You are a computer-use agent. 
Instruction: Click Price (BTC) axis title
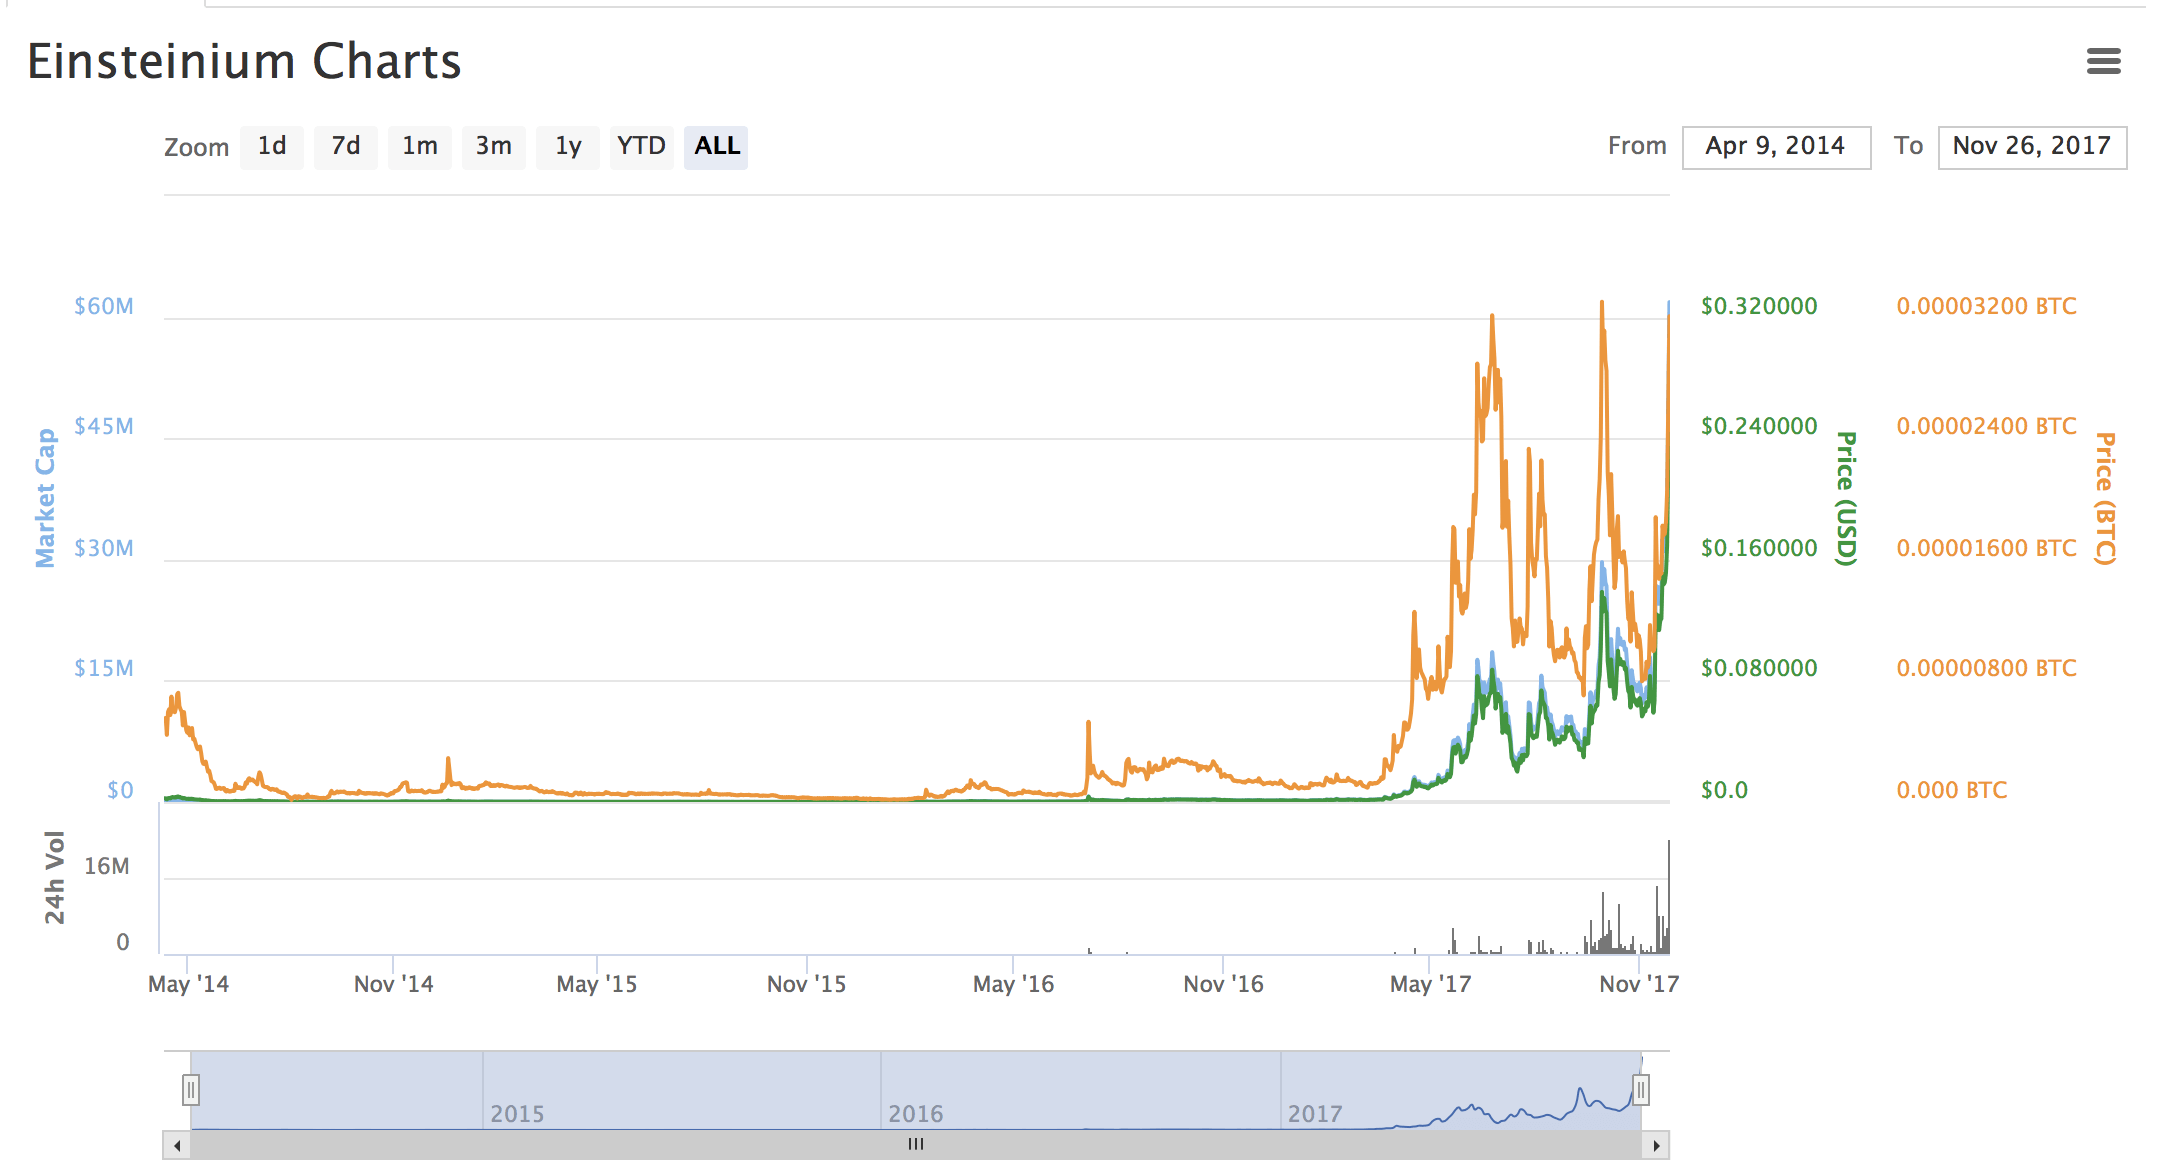[2105, 498]
